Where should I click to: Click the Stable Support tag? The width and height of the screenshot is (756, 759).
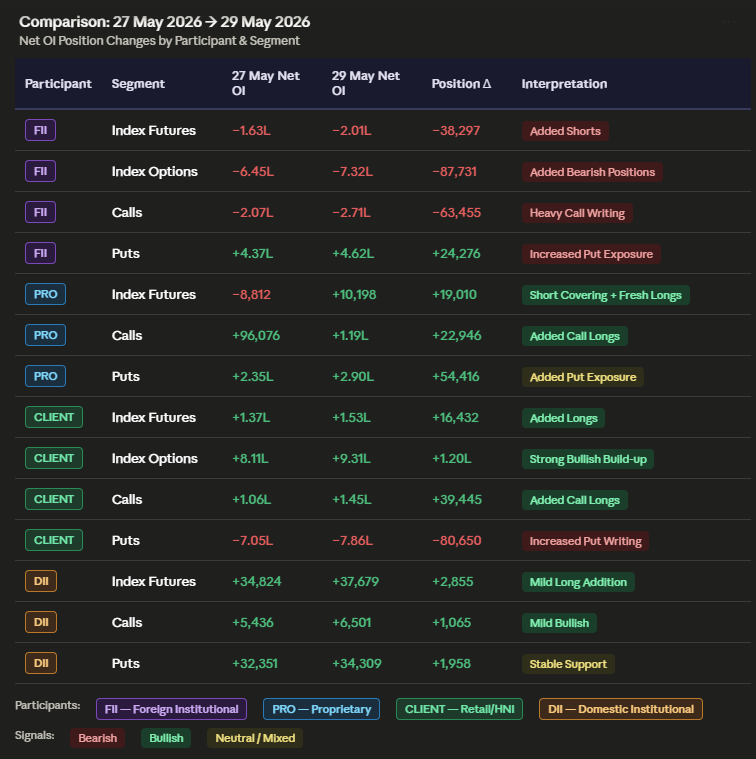pyautogui.click(x=568, y=664)
